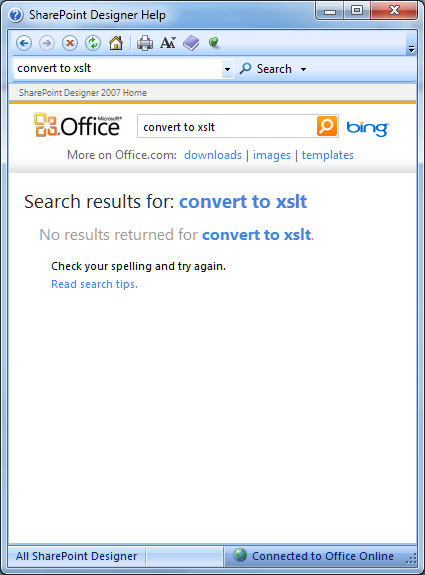Open the downloads link
Screen dimensions: 425x575
tap(213, 155)
